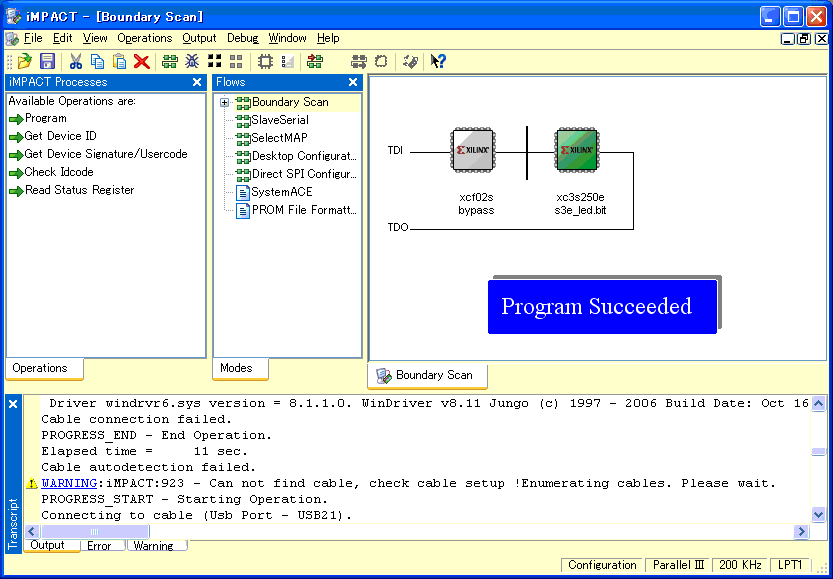Select the Boundary Scan document tab
Viewport: 833px width, 579px height.
[427, 376]
